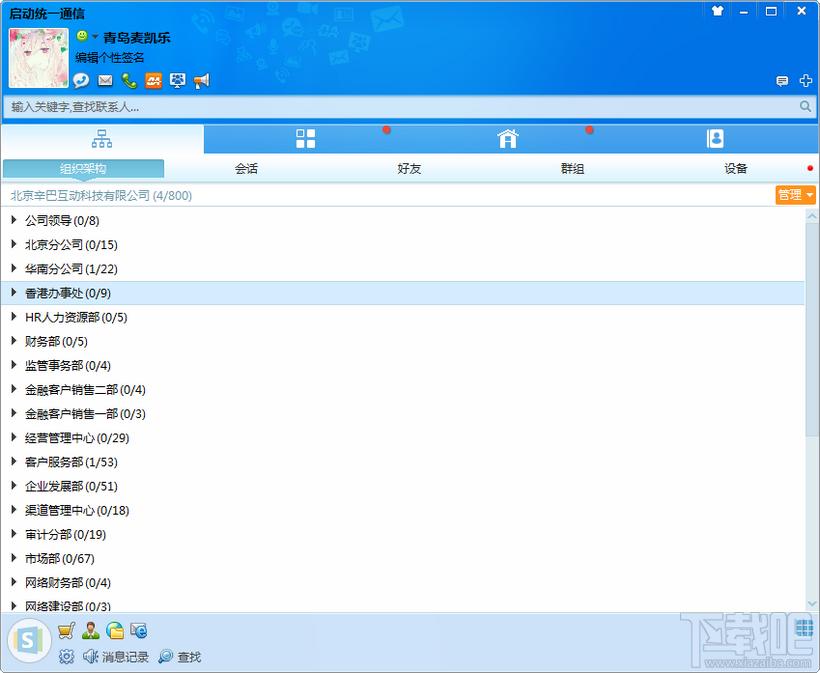Select the 市场部 (0/67) row
The height and width of the screenshot is (673, 820).
402,558
